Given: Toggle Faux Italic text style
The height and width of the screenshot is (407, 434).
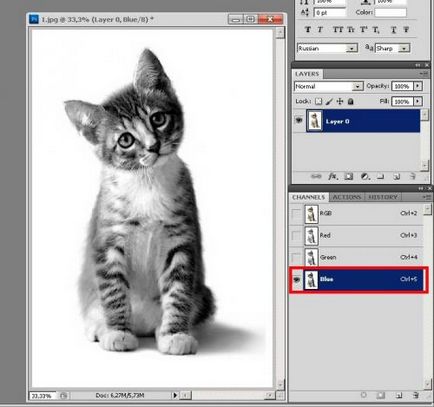Looking at the screenshot, I should click(x=320, y=30).
